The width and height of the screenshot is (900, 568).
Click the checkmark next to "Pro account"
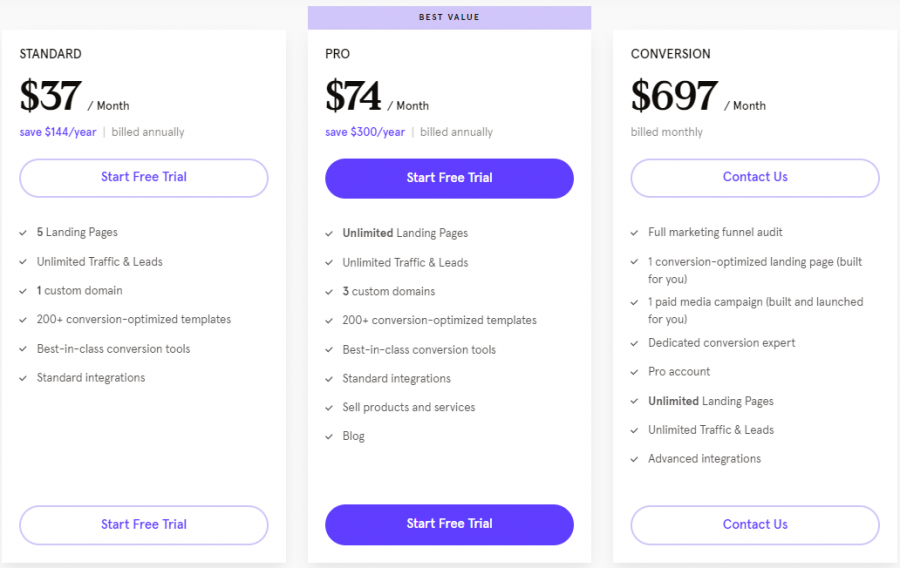click(635, 372)
